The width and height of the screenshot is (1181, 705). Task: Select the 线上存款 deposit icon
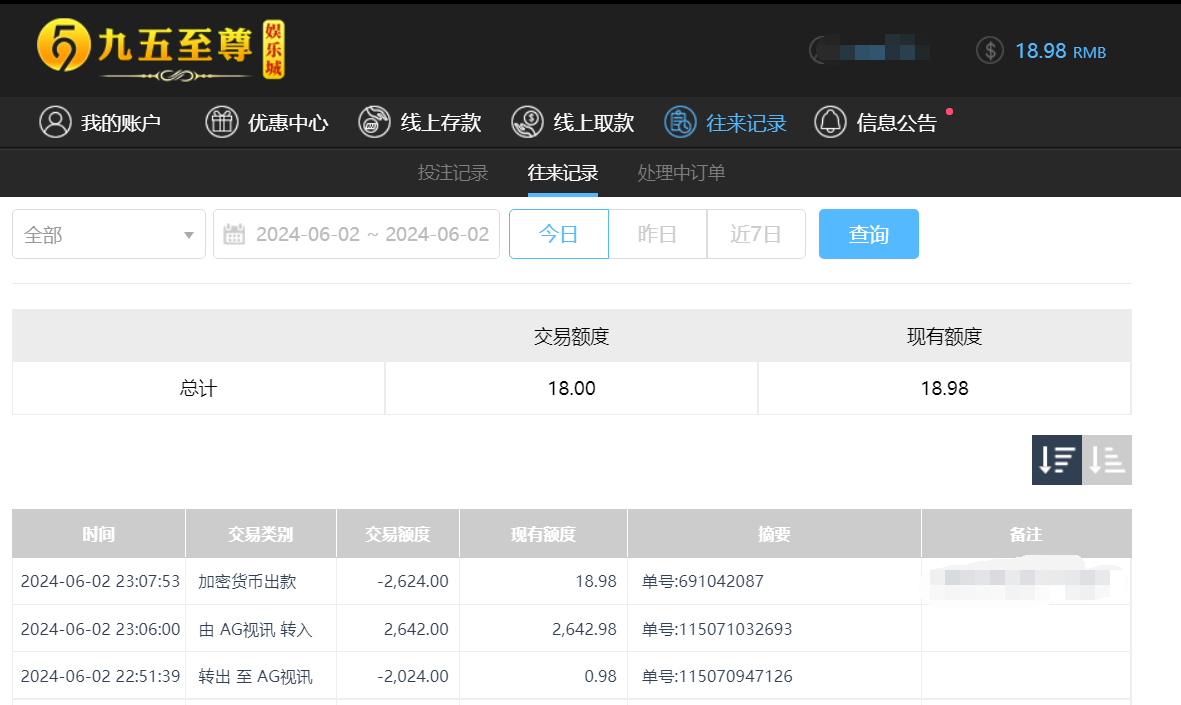[374, 122]
